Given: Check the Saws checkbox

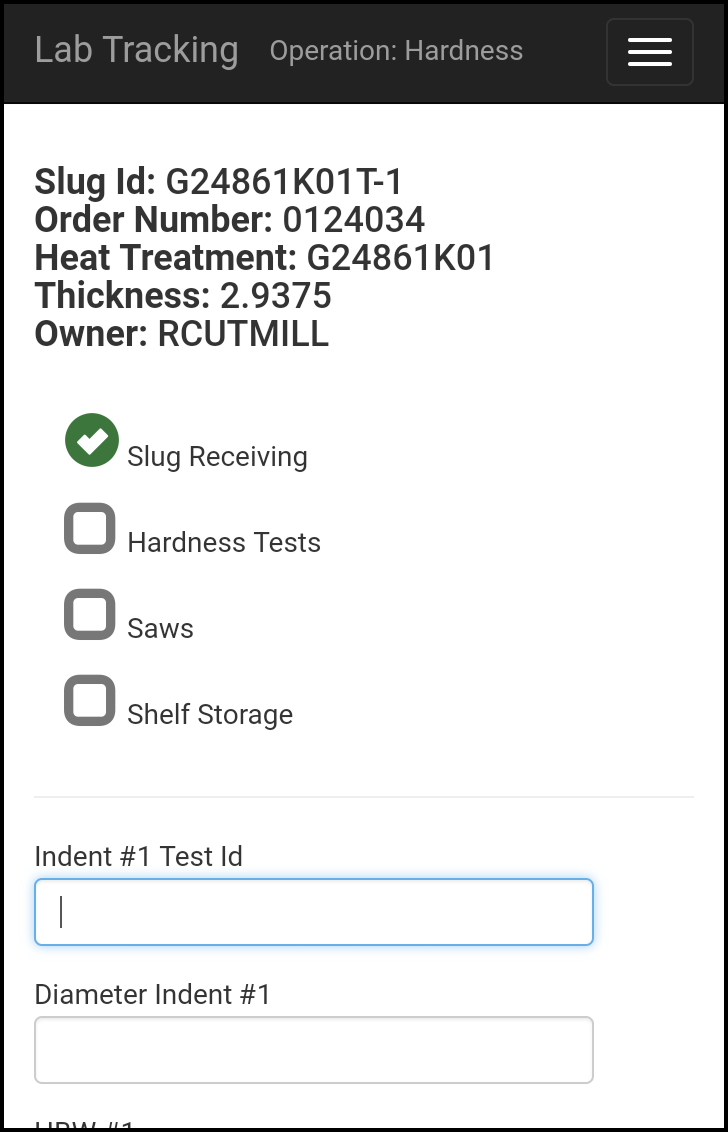Looking at the screenshot, I should click(89, 614).
